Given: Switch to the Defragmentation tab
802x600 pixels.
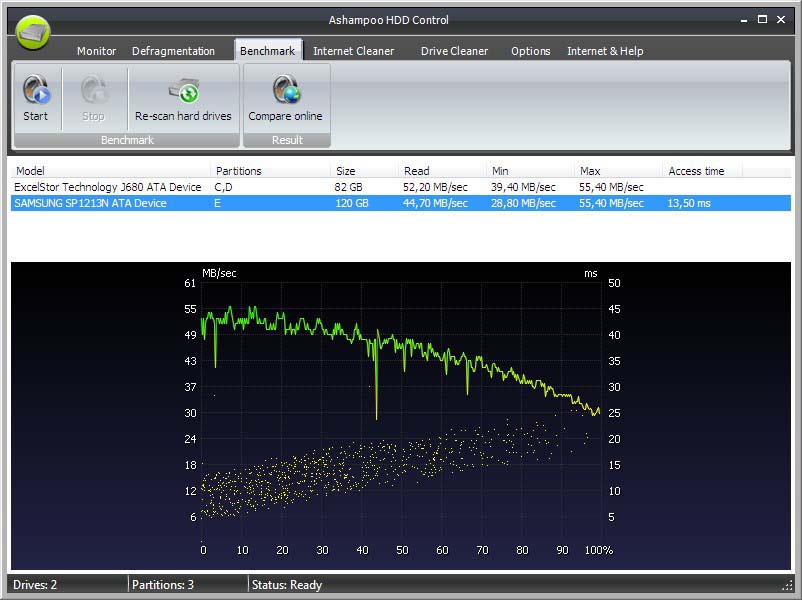Looking at the screenshot, I should 173,51.
